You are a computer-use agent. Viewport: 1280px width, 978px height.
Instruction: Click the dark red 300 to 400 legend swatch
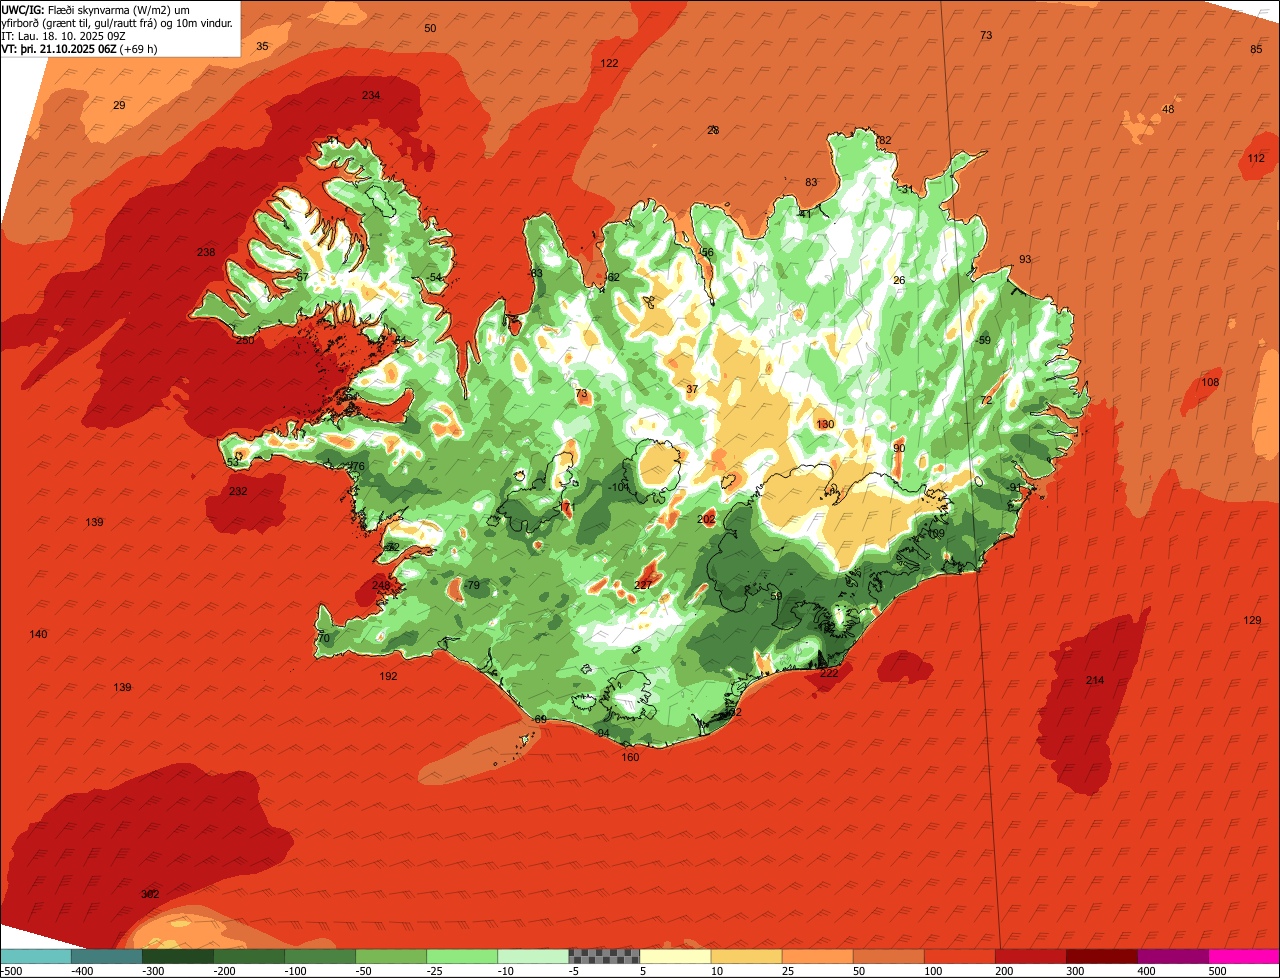(1101, 956)
